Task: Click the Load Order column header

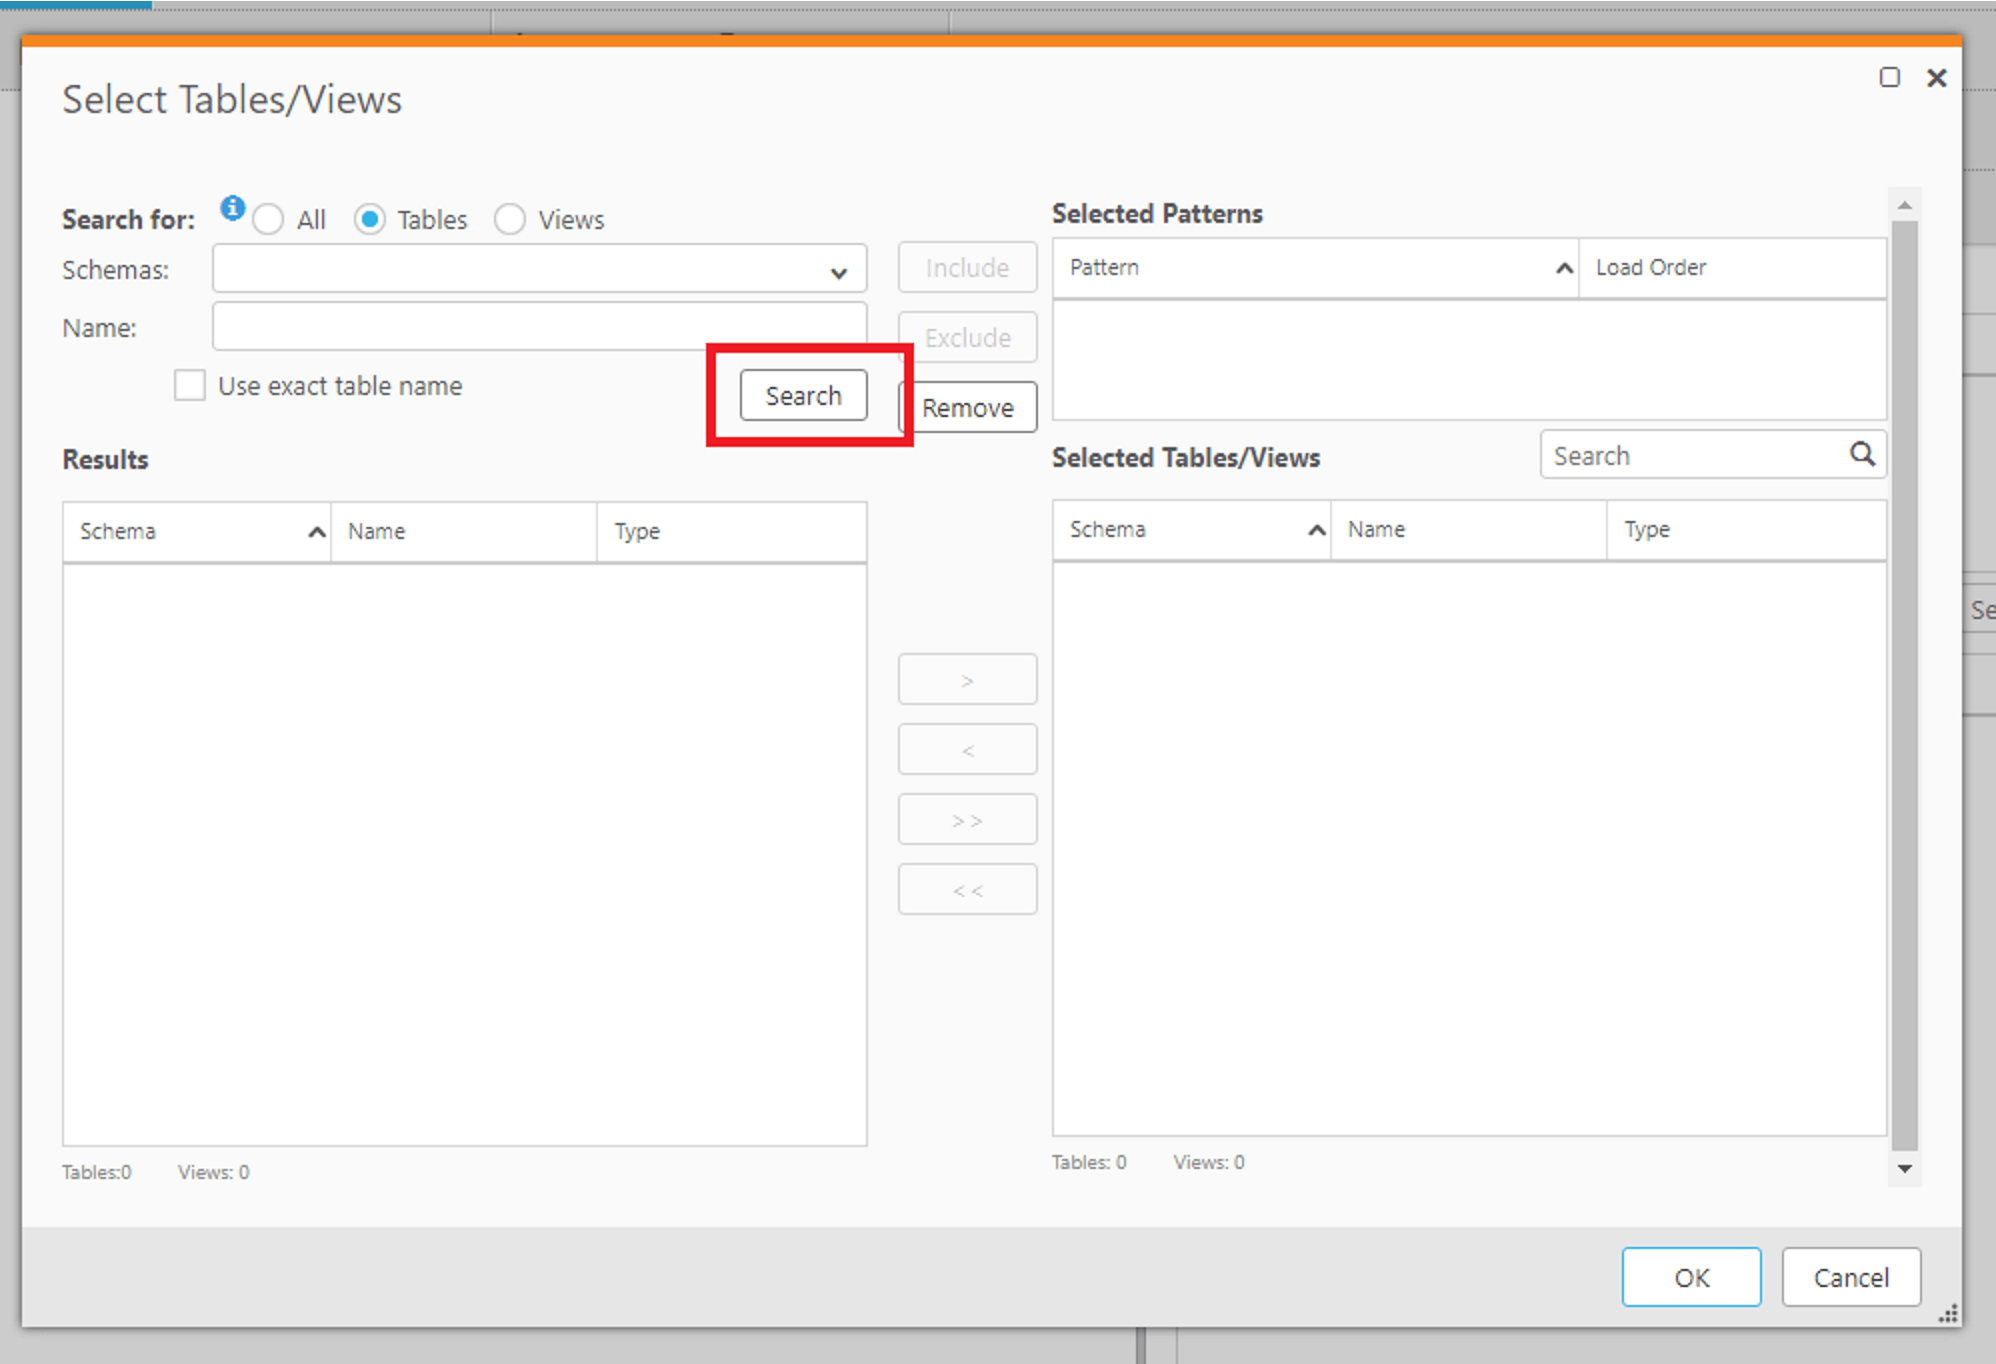Action: (x=1650, y=268)
